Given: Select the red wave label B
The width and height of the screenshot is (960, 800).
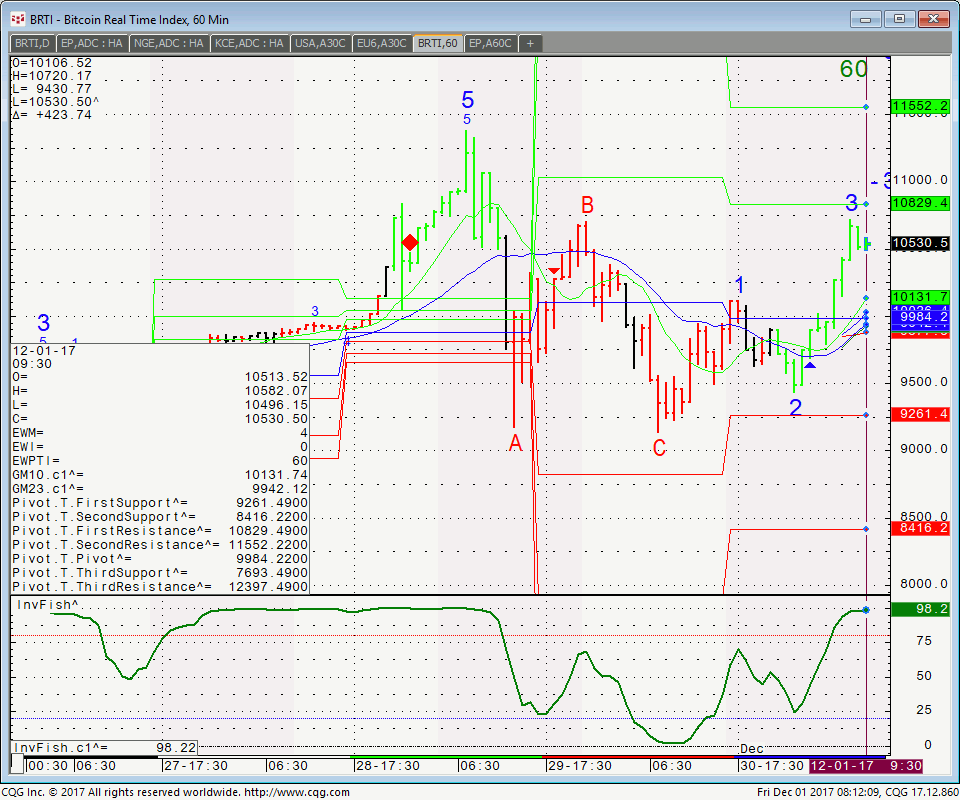Looking at the screenshot, I should pyautogui.click(x=587, y=205).
